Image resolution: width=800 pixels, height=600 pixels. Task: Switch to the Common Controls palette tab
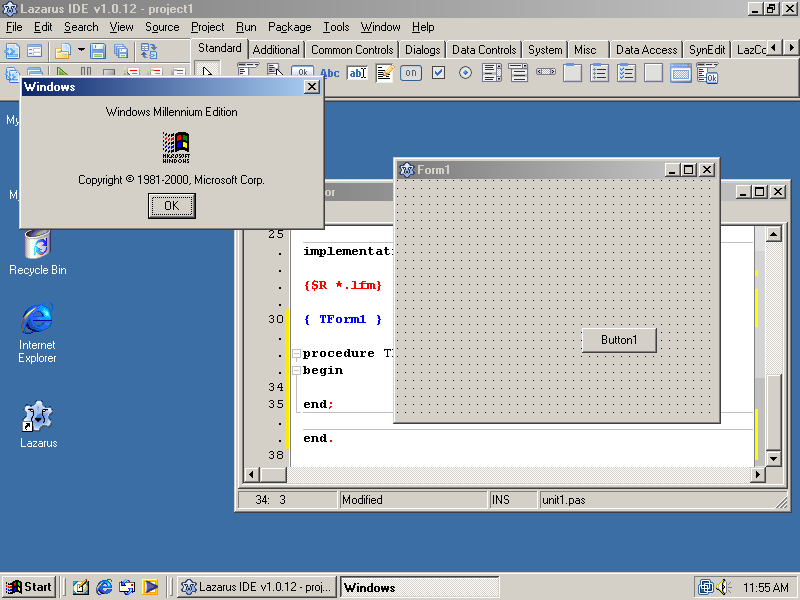click(x=352, y=50)
